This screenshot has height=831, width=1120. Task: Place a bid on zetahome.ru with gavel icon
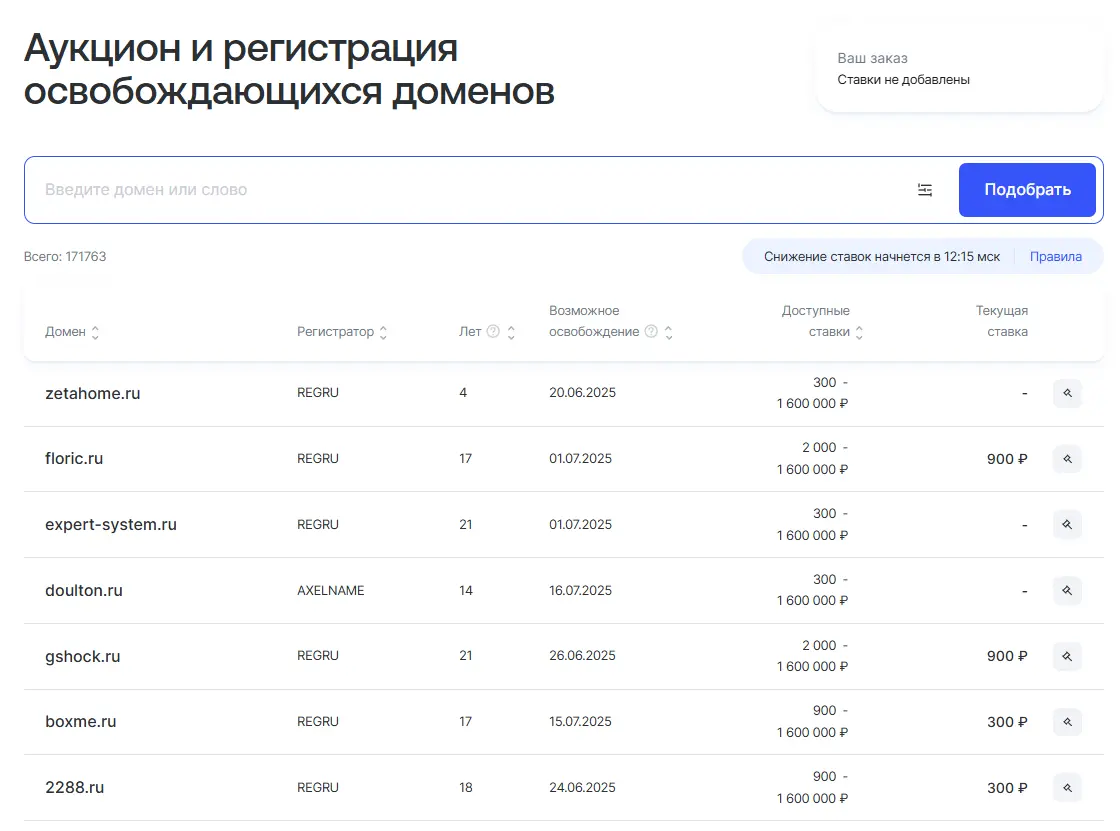click(1066, 393)
